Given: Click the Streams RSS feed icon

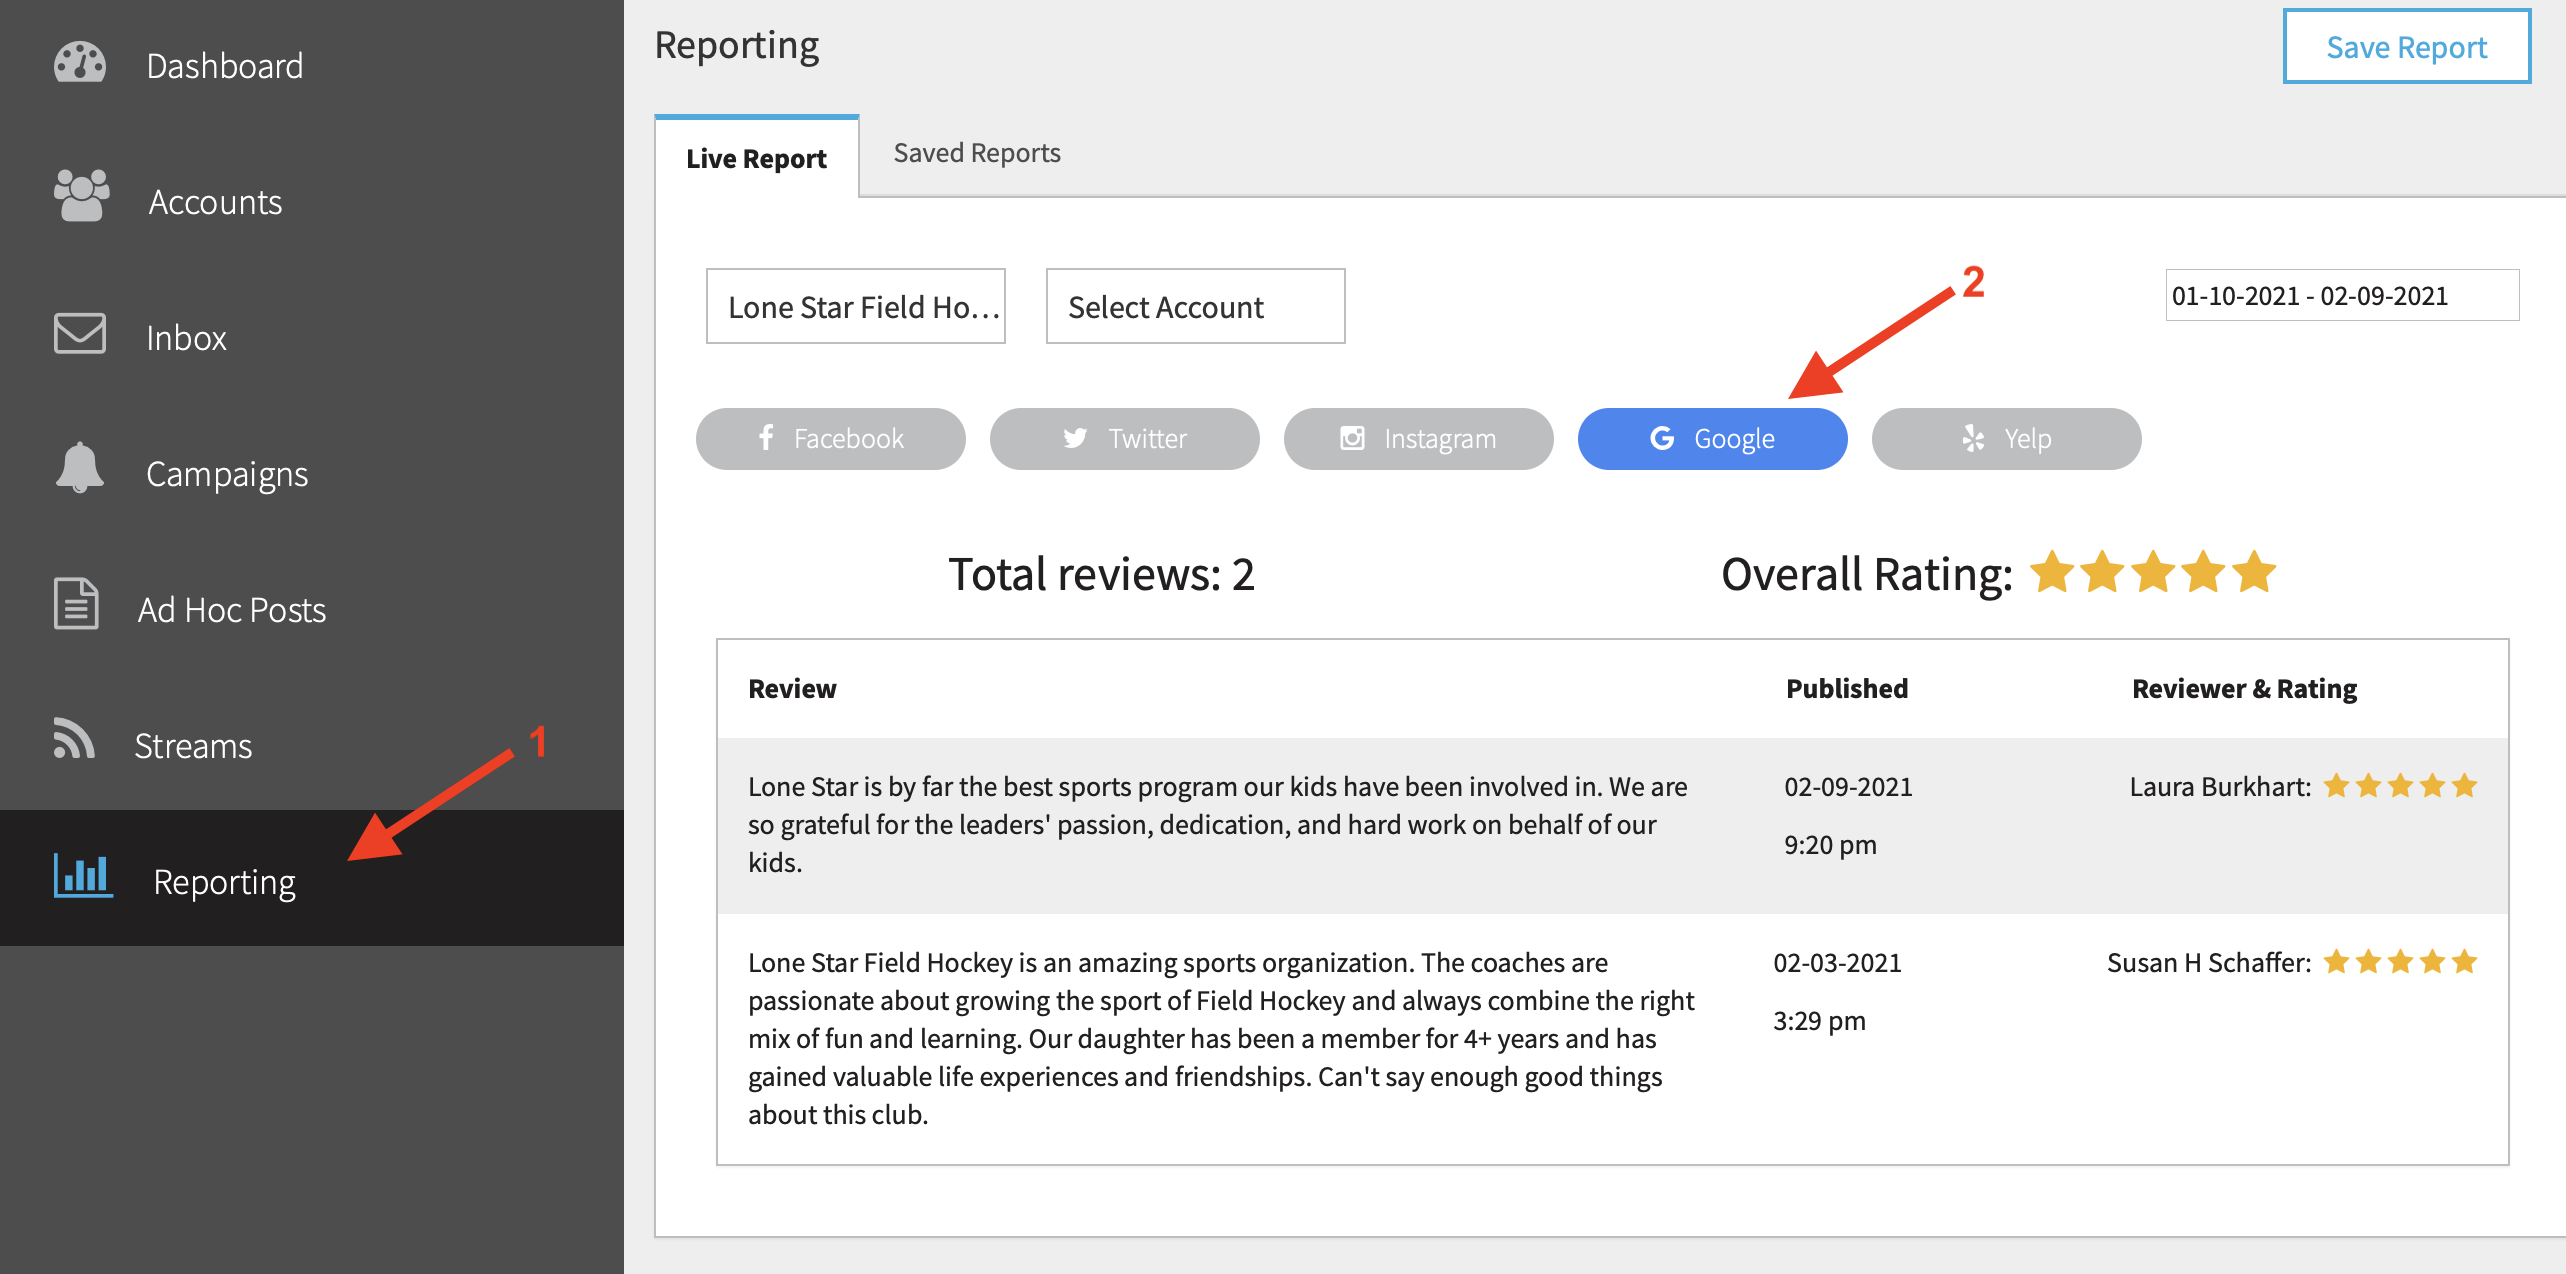Looking at the screenshot, I should tap(73, 740).
